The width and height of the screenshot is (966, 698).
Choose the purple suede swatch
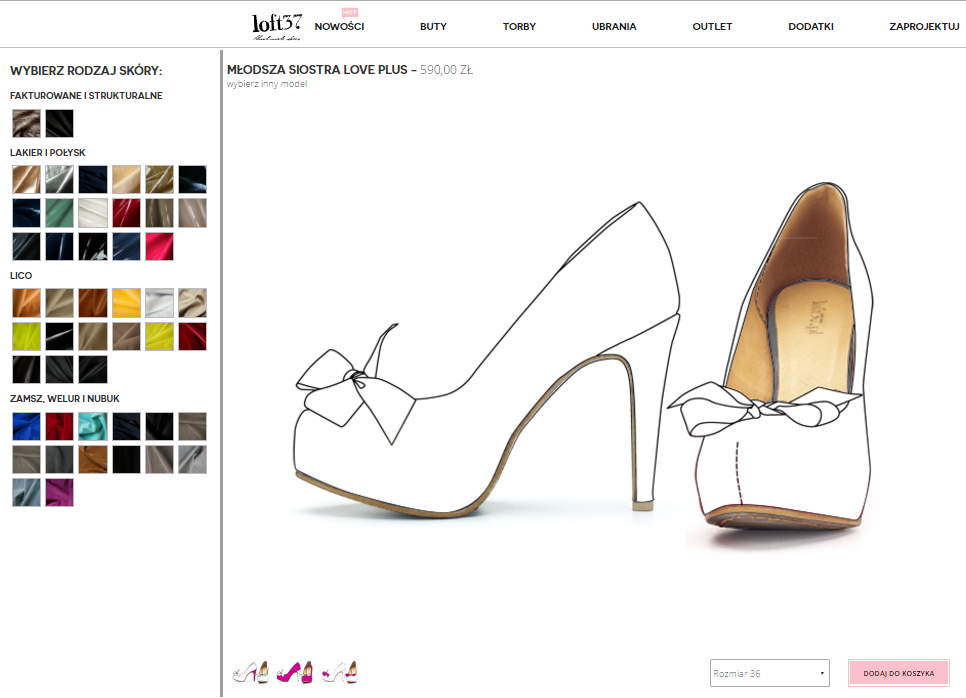click(x=59, y=493)
